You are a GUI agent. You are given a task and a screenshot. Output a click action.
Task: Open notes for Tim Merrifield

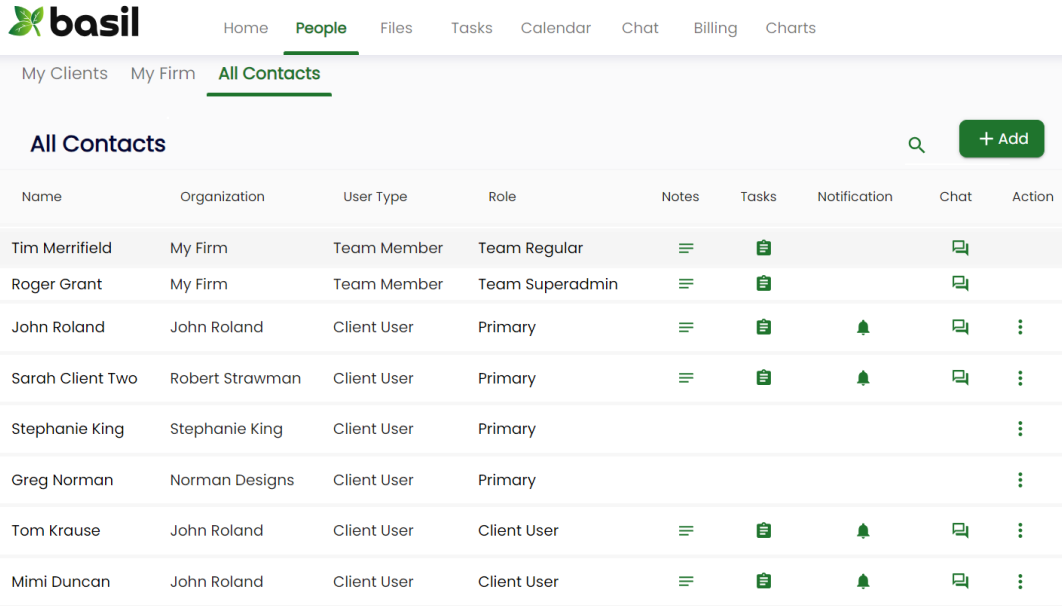(x=686, y=248)
